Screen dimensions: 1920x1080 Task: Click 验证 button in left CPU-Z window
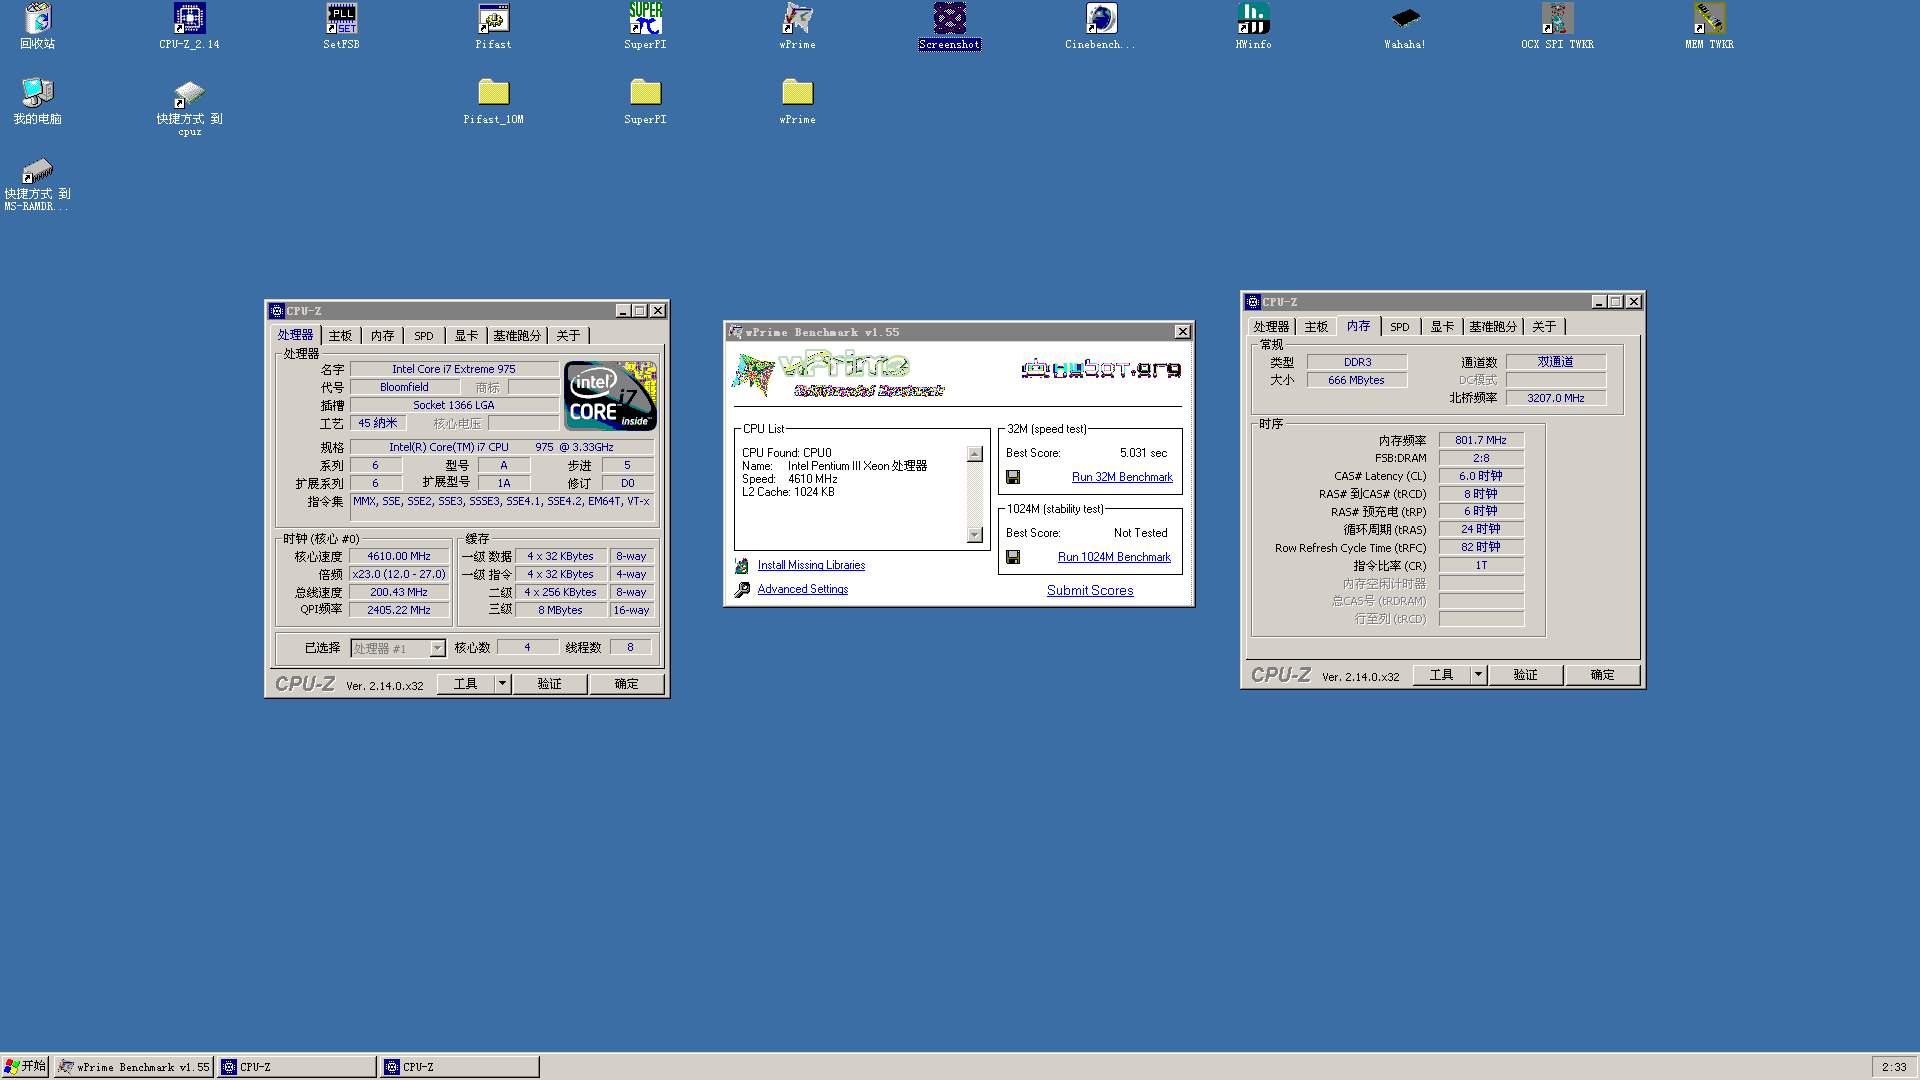(549, 684)
